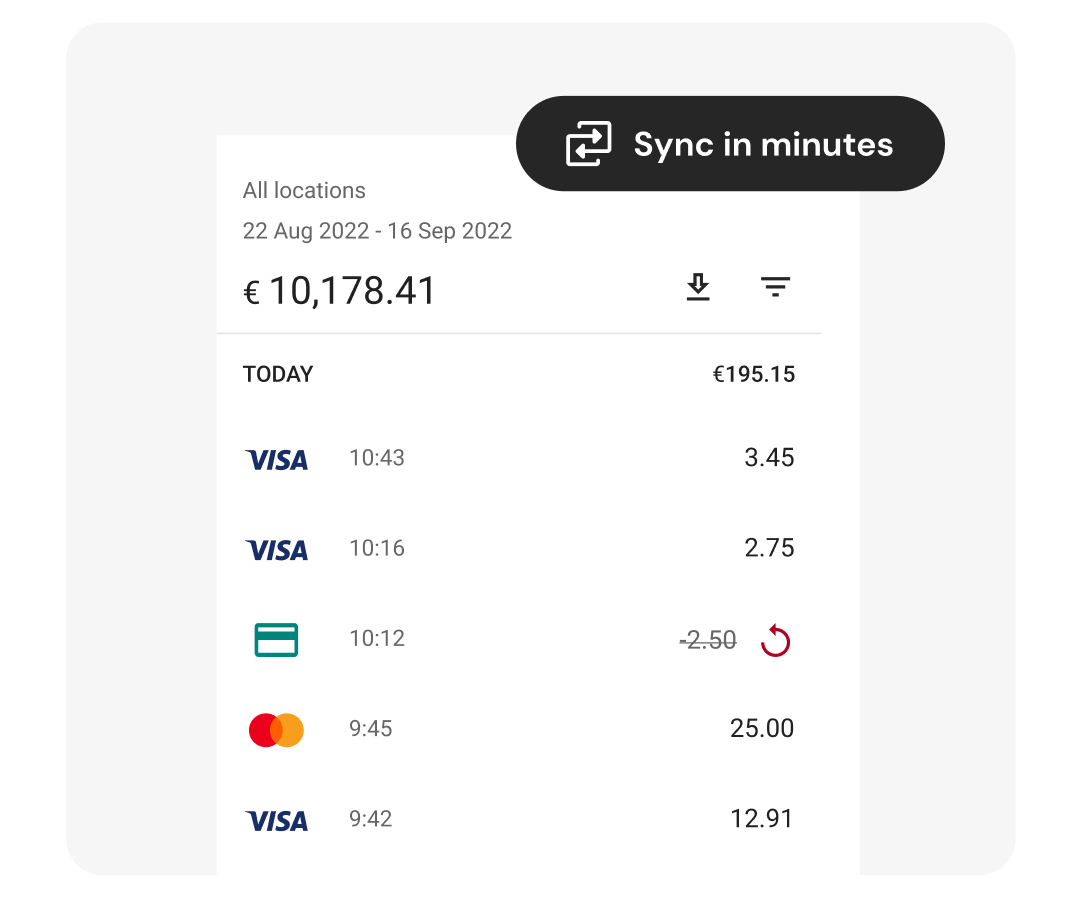This screenshot has width=1080, height=897.
Task: Click the total balance €10,178.41
Action: [340, 291]
